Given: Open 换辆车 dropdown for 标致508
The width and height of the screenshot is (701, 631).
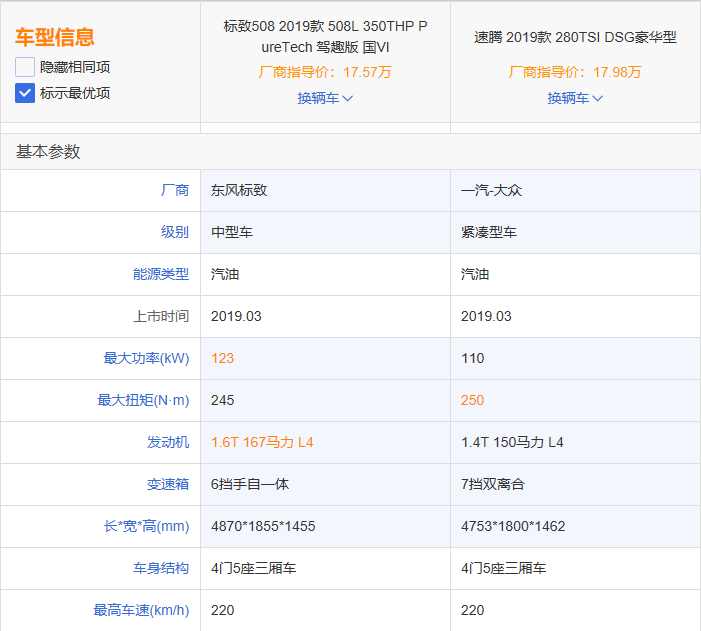Looking at the screenshot, I should (325, 98).
